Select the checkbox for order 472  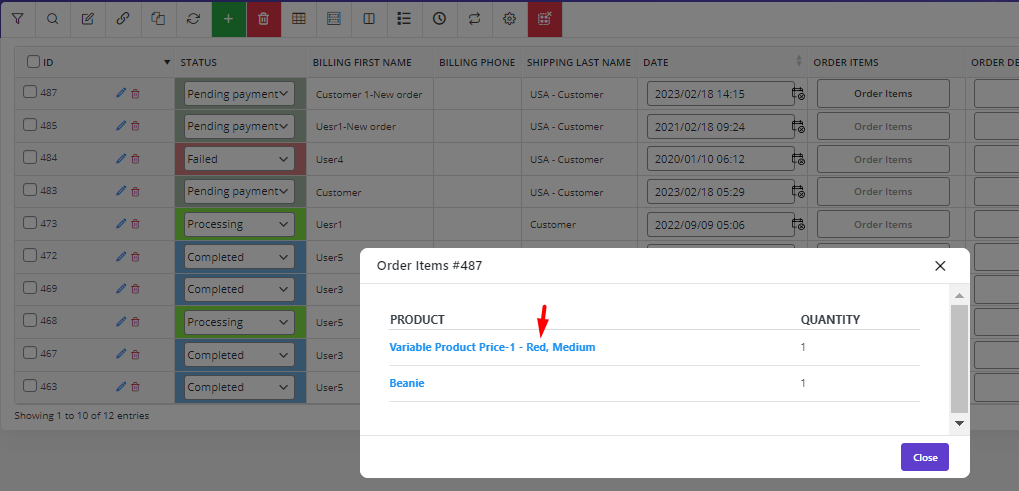[30, 255]
